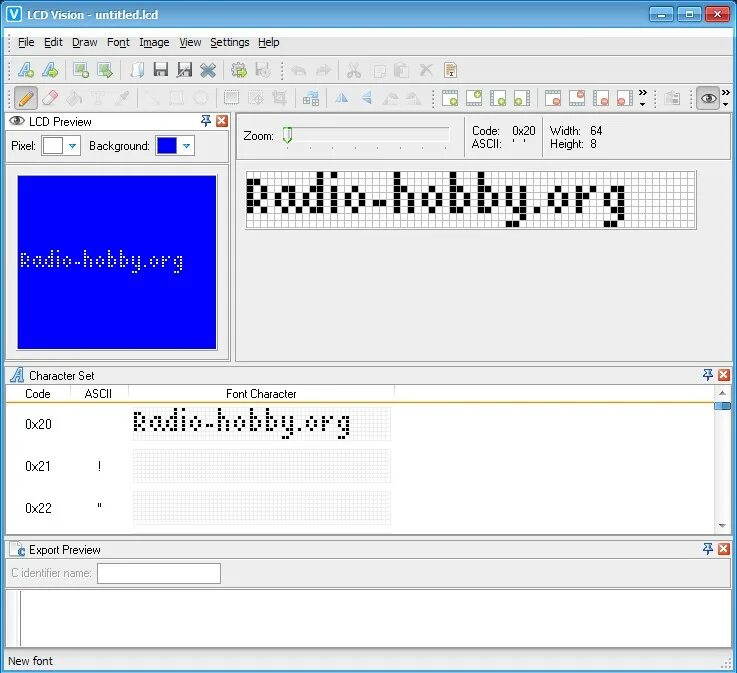This screenshot has height=673, width=737.
Task: Remove row at top icon
Action: point(553,98)
